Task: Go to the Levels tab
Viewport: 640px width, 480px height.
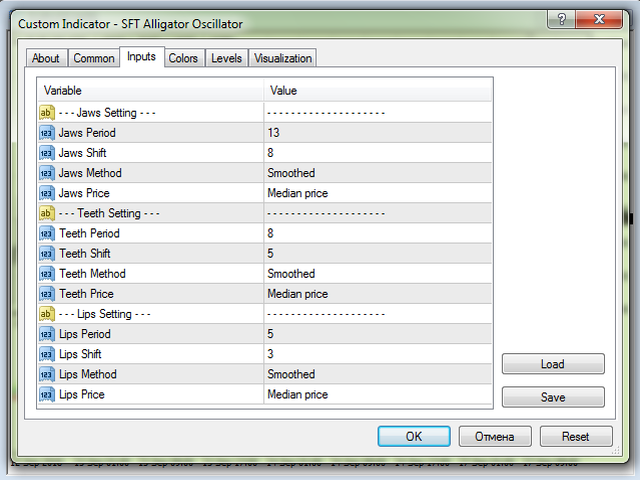Action: [227, 58]
